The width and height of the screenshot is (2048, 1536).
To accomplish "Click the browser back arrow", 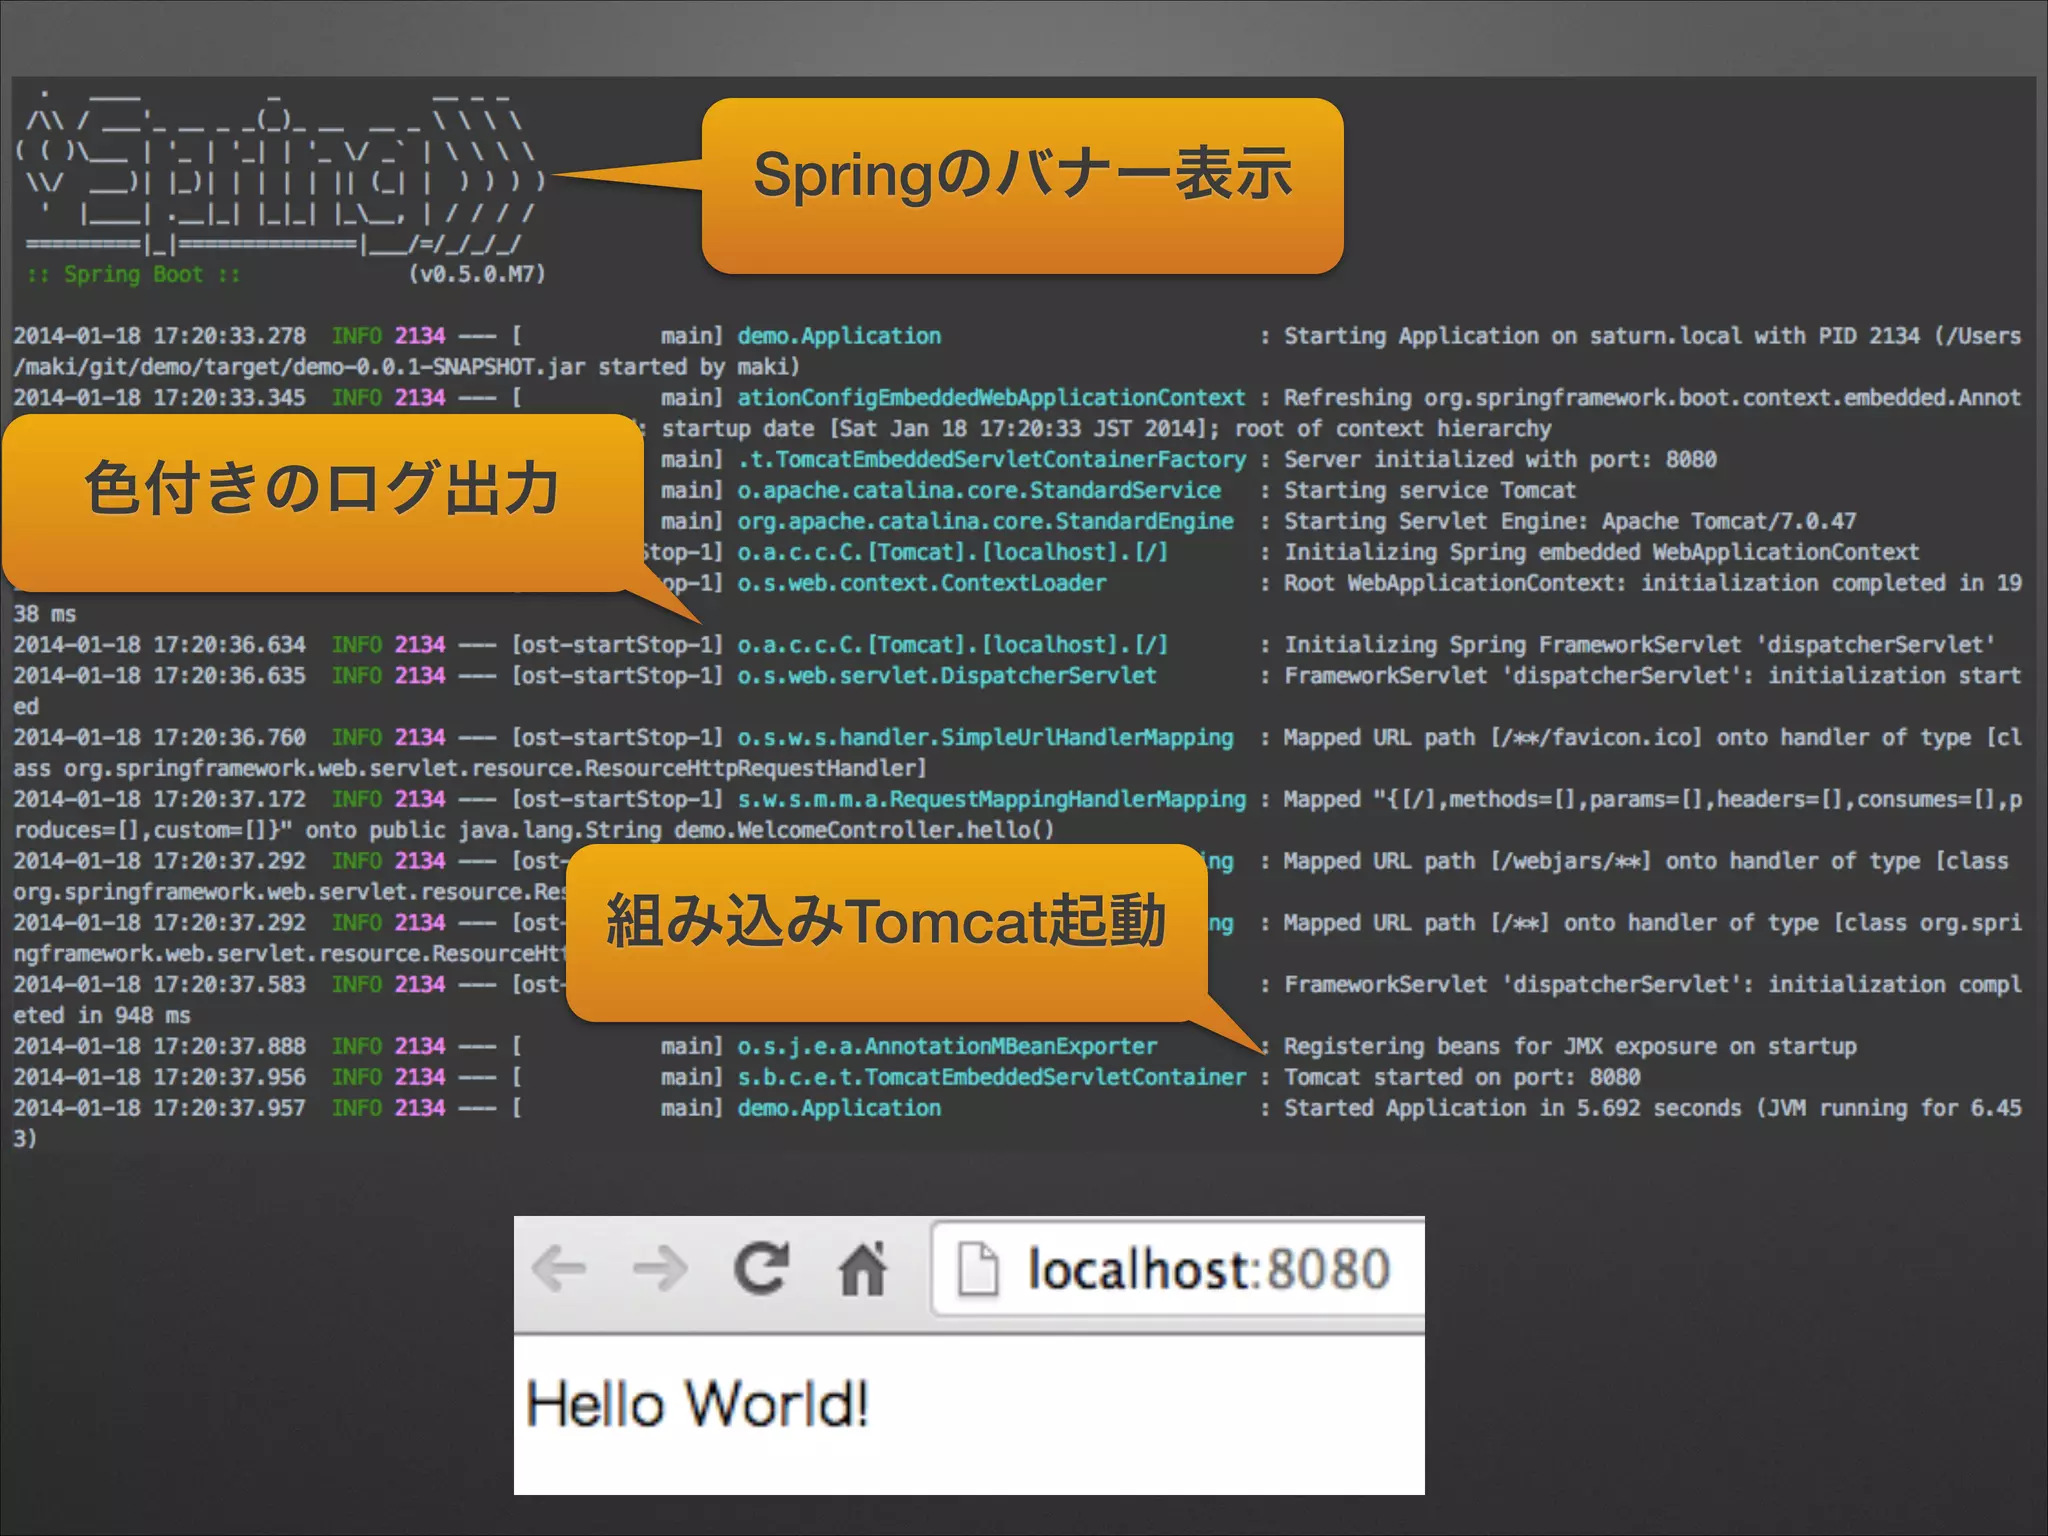I will point(558,1269).
